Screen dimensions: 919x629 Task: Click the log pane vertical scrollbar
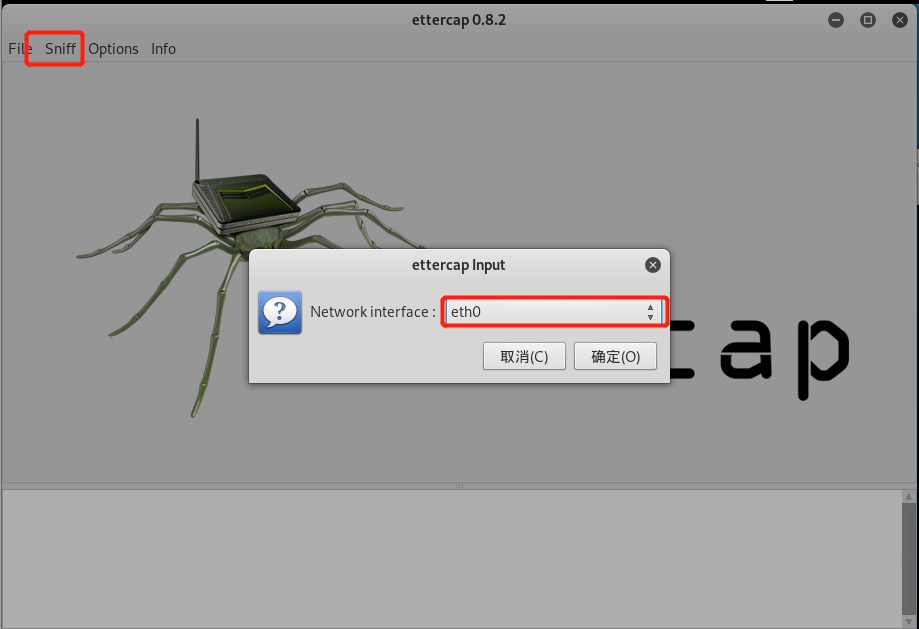pos(908,559)
